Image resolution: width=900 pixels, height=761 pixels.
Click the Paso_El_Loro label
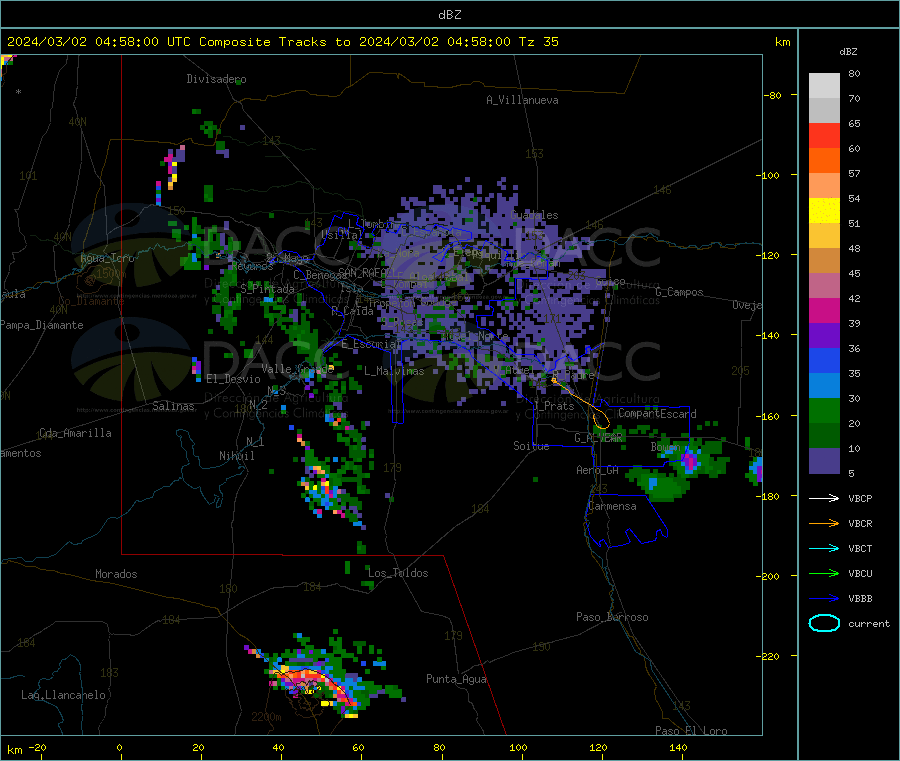click(x=691, y=731)
